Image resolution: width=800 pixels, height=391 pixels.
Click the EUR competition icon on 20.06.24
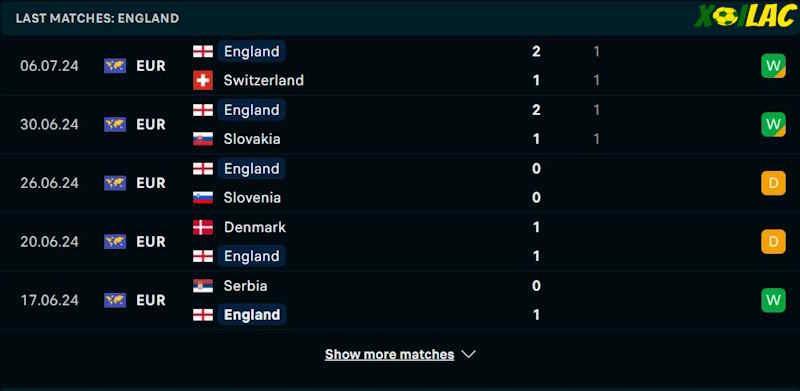point(115,241)
